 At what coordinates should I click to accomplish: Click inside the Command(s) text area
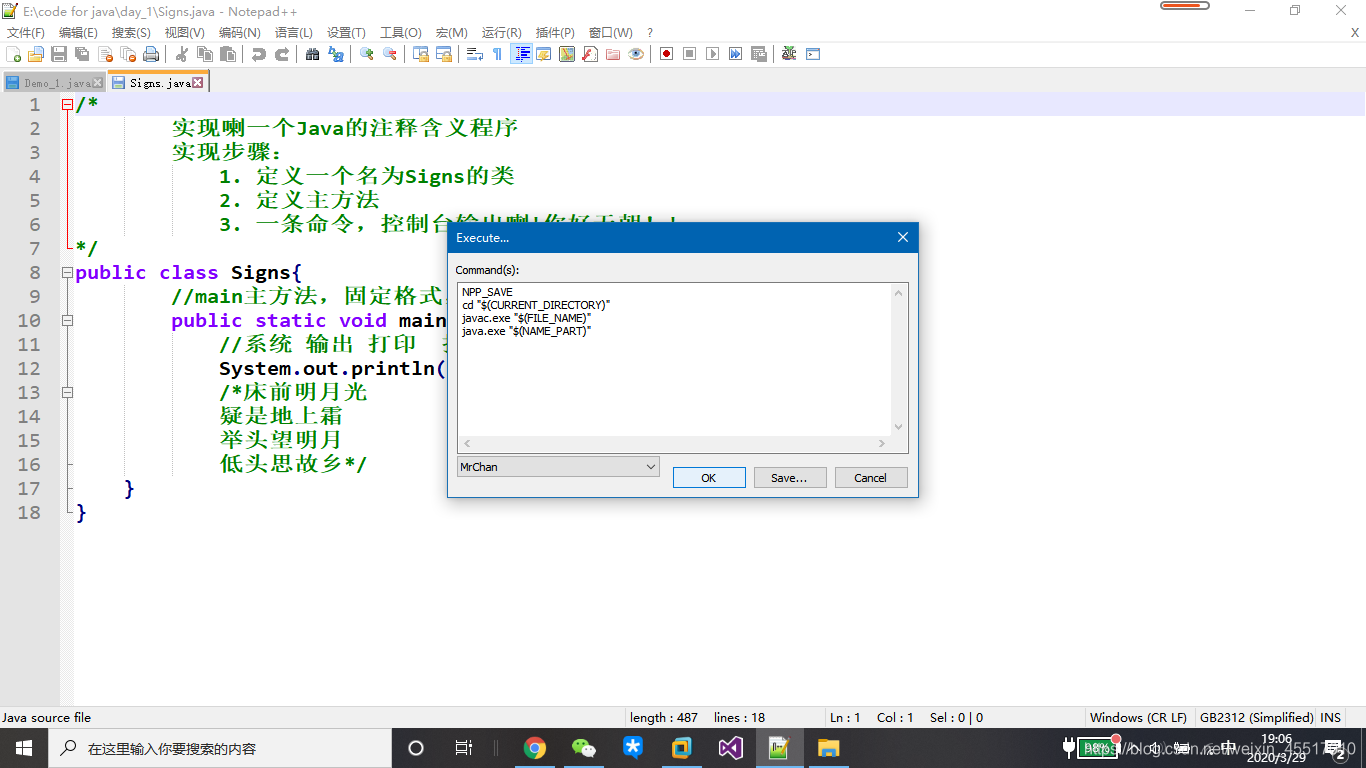pyautogui.click(x=673, y=359)
